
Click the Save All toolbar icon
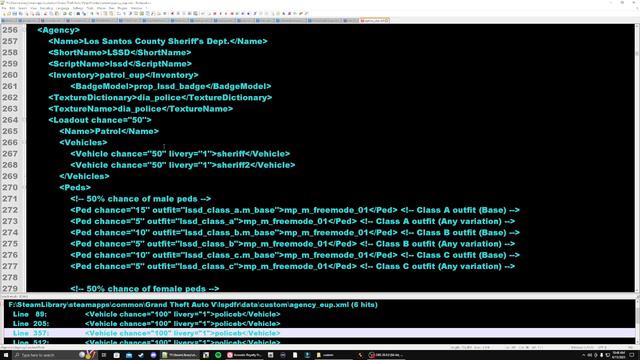pos(20,13)
